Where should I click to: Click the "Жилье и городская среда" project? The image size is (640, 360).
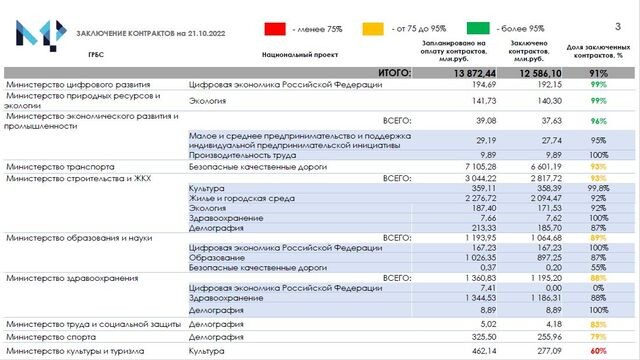(242, 199)
